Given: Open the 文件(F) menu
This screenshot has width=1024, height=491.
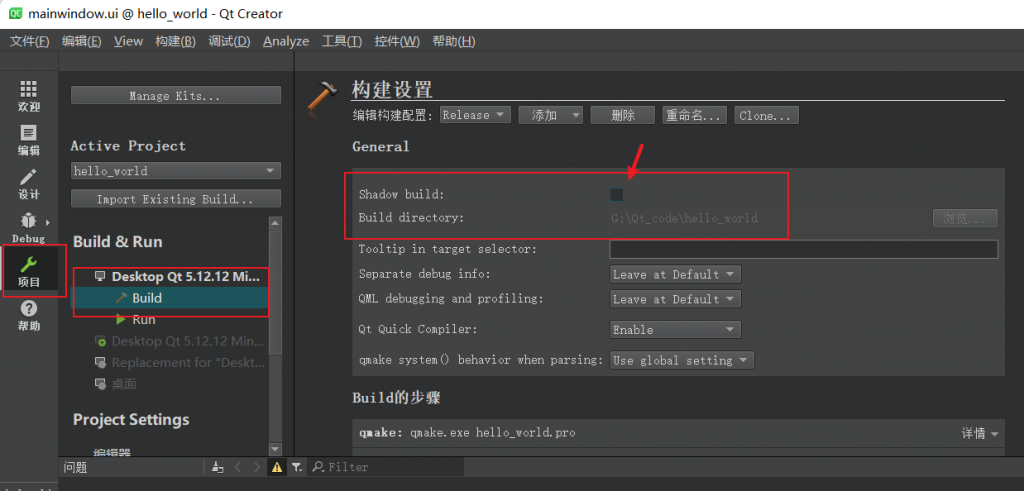Looking at the screenshot, I should 29,41.
